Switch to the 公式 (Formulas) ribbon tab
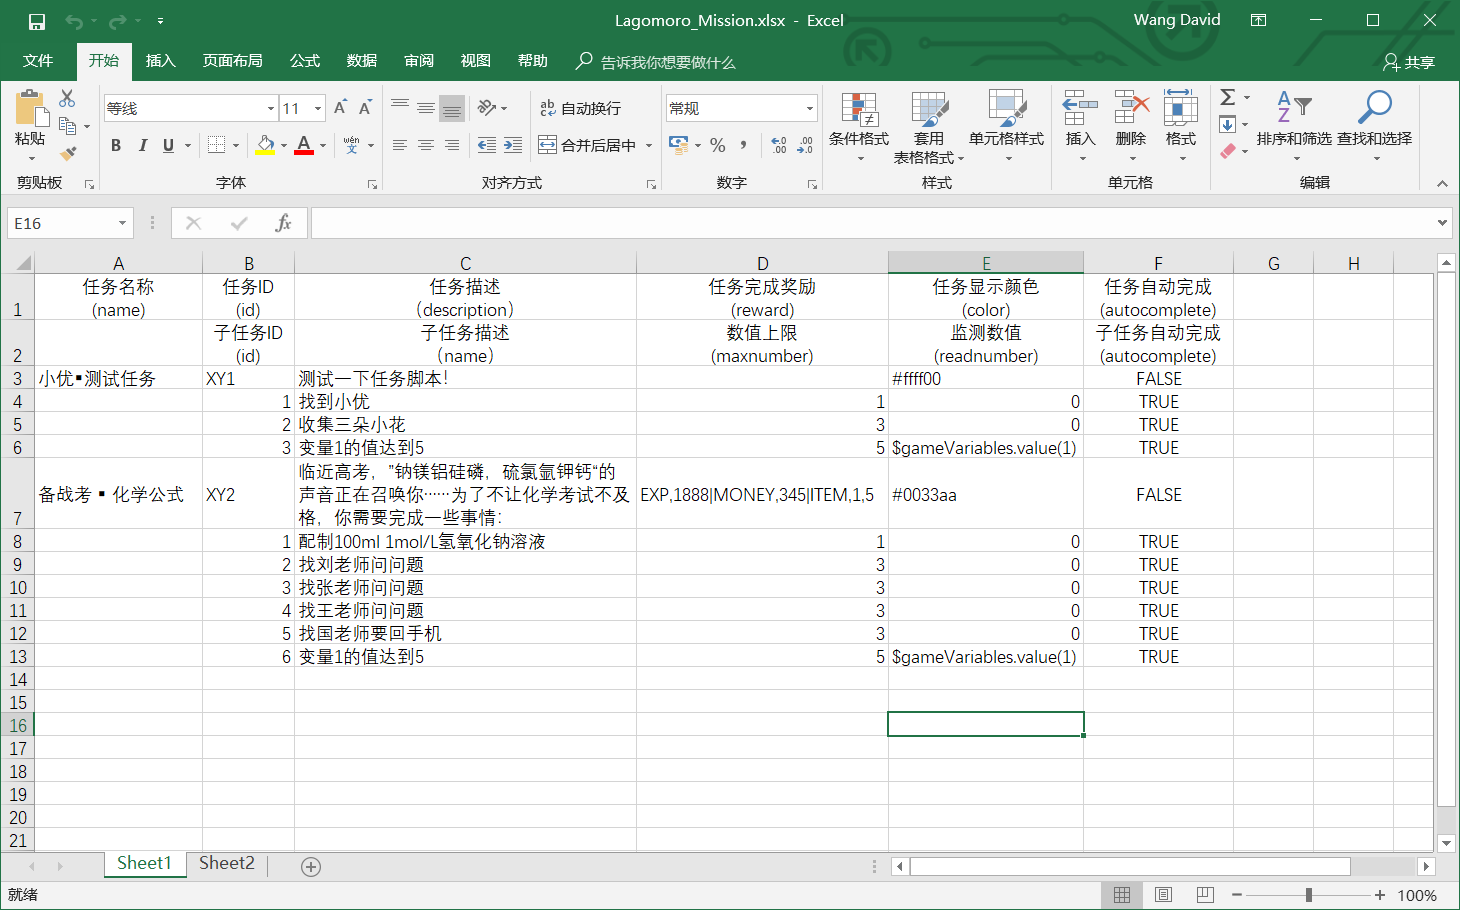The height and width of the screenshot is (910, 1460). click(x=305, y=61)
